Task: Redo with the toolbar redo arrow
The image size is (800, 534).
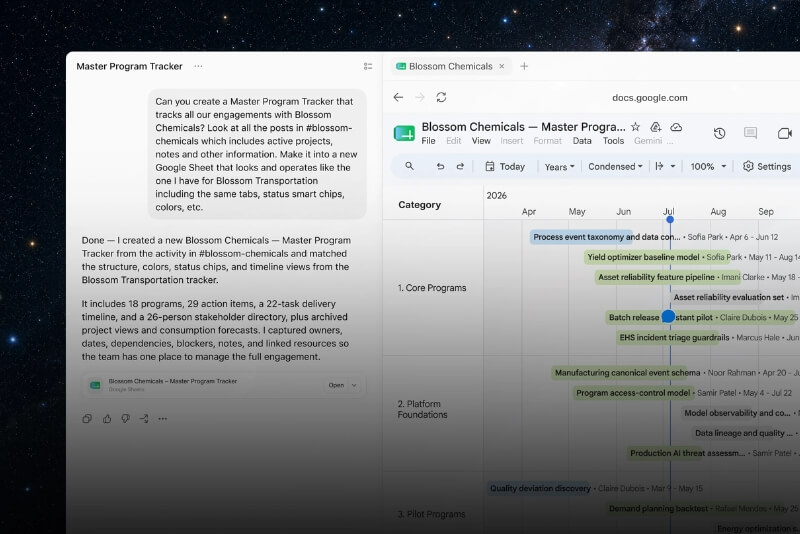Action: click(x=460, y=166)
